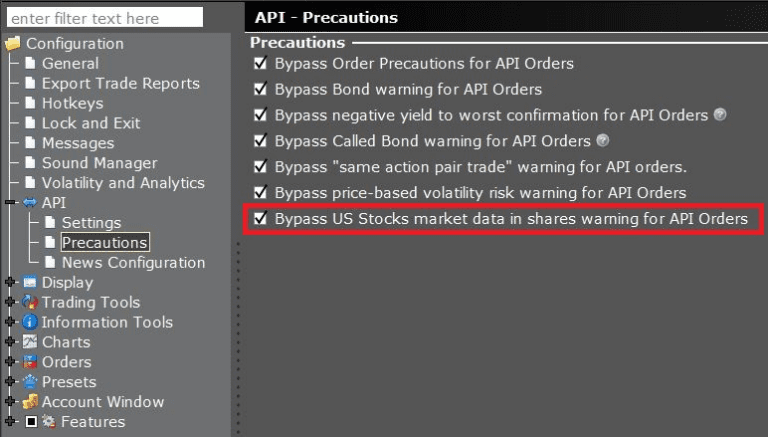Viewport: 768px width, 437px height.
Task: Click the Information Tools info icon
Action: (x=29, y=322)
